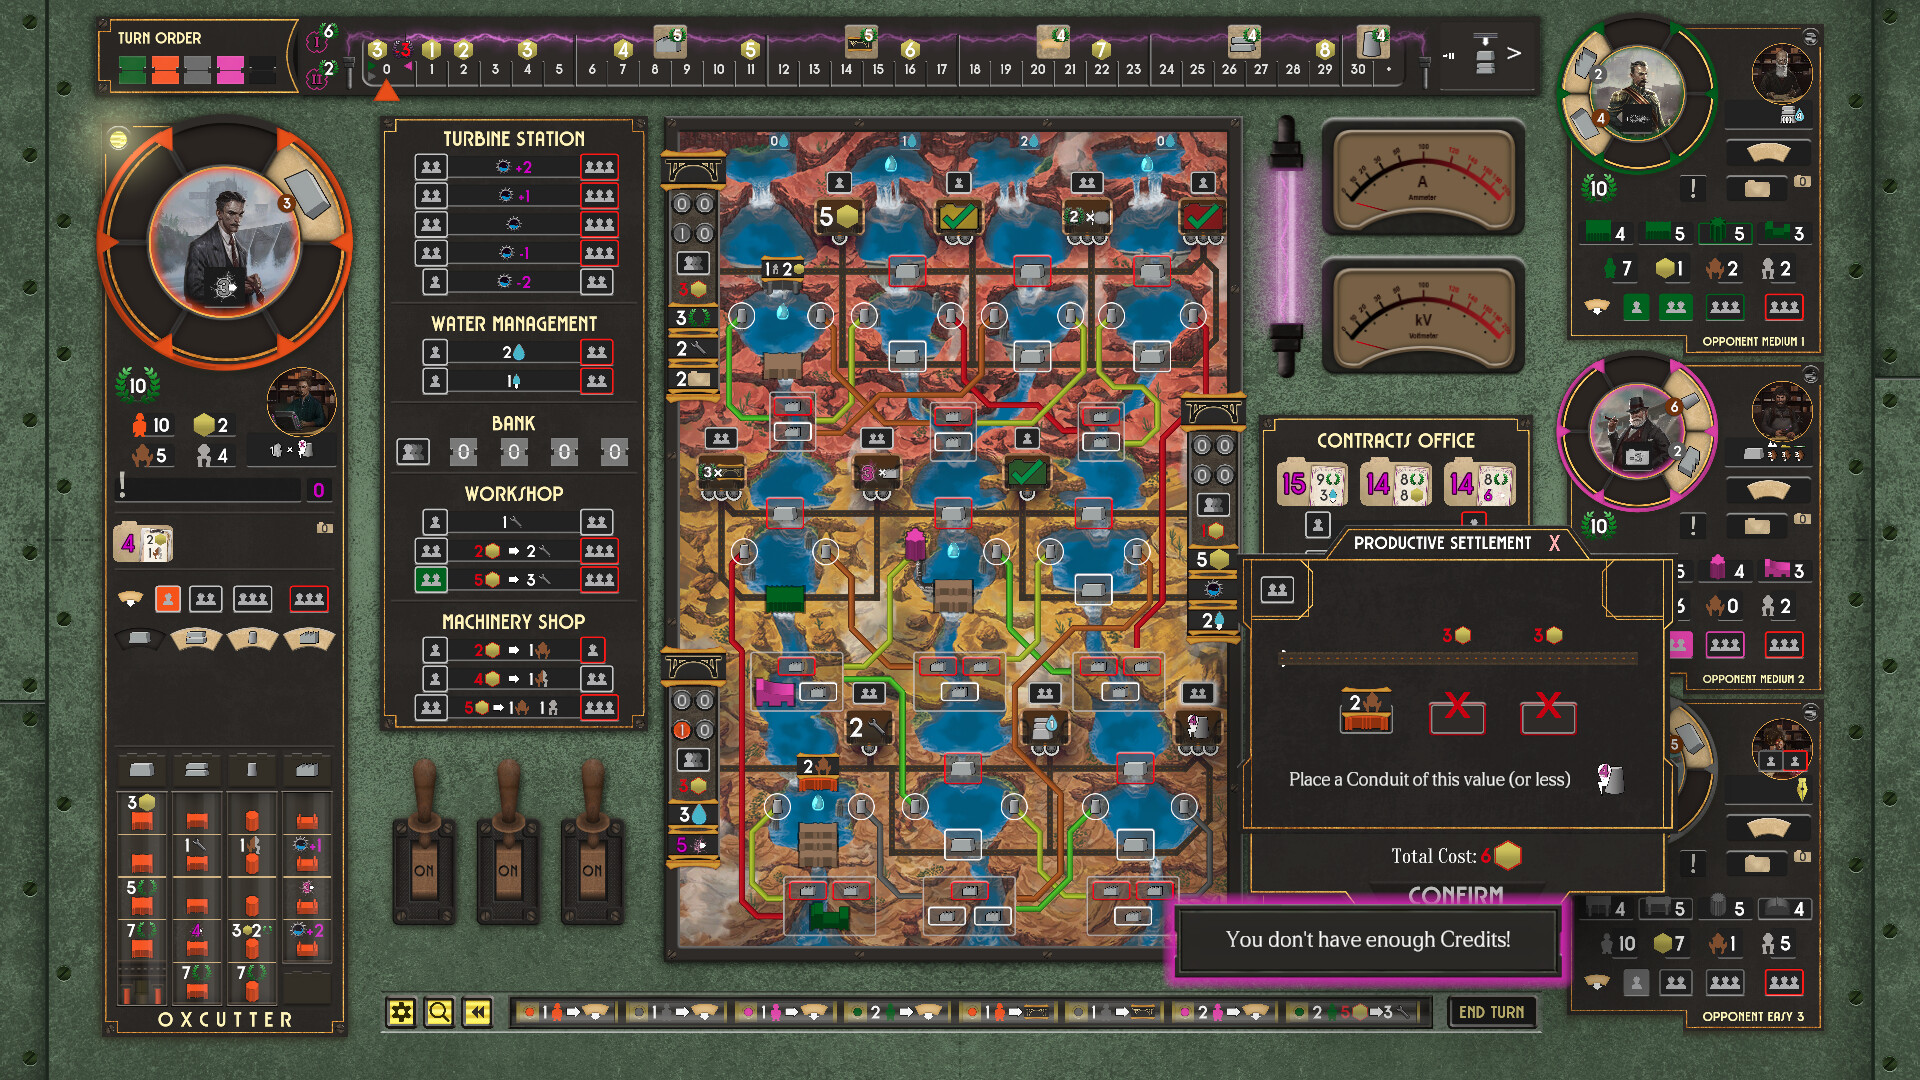Open the player's 4-point contract folder

143,543
